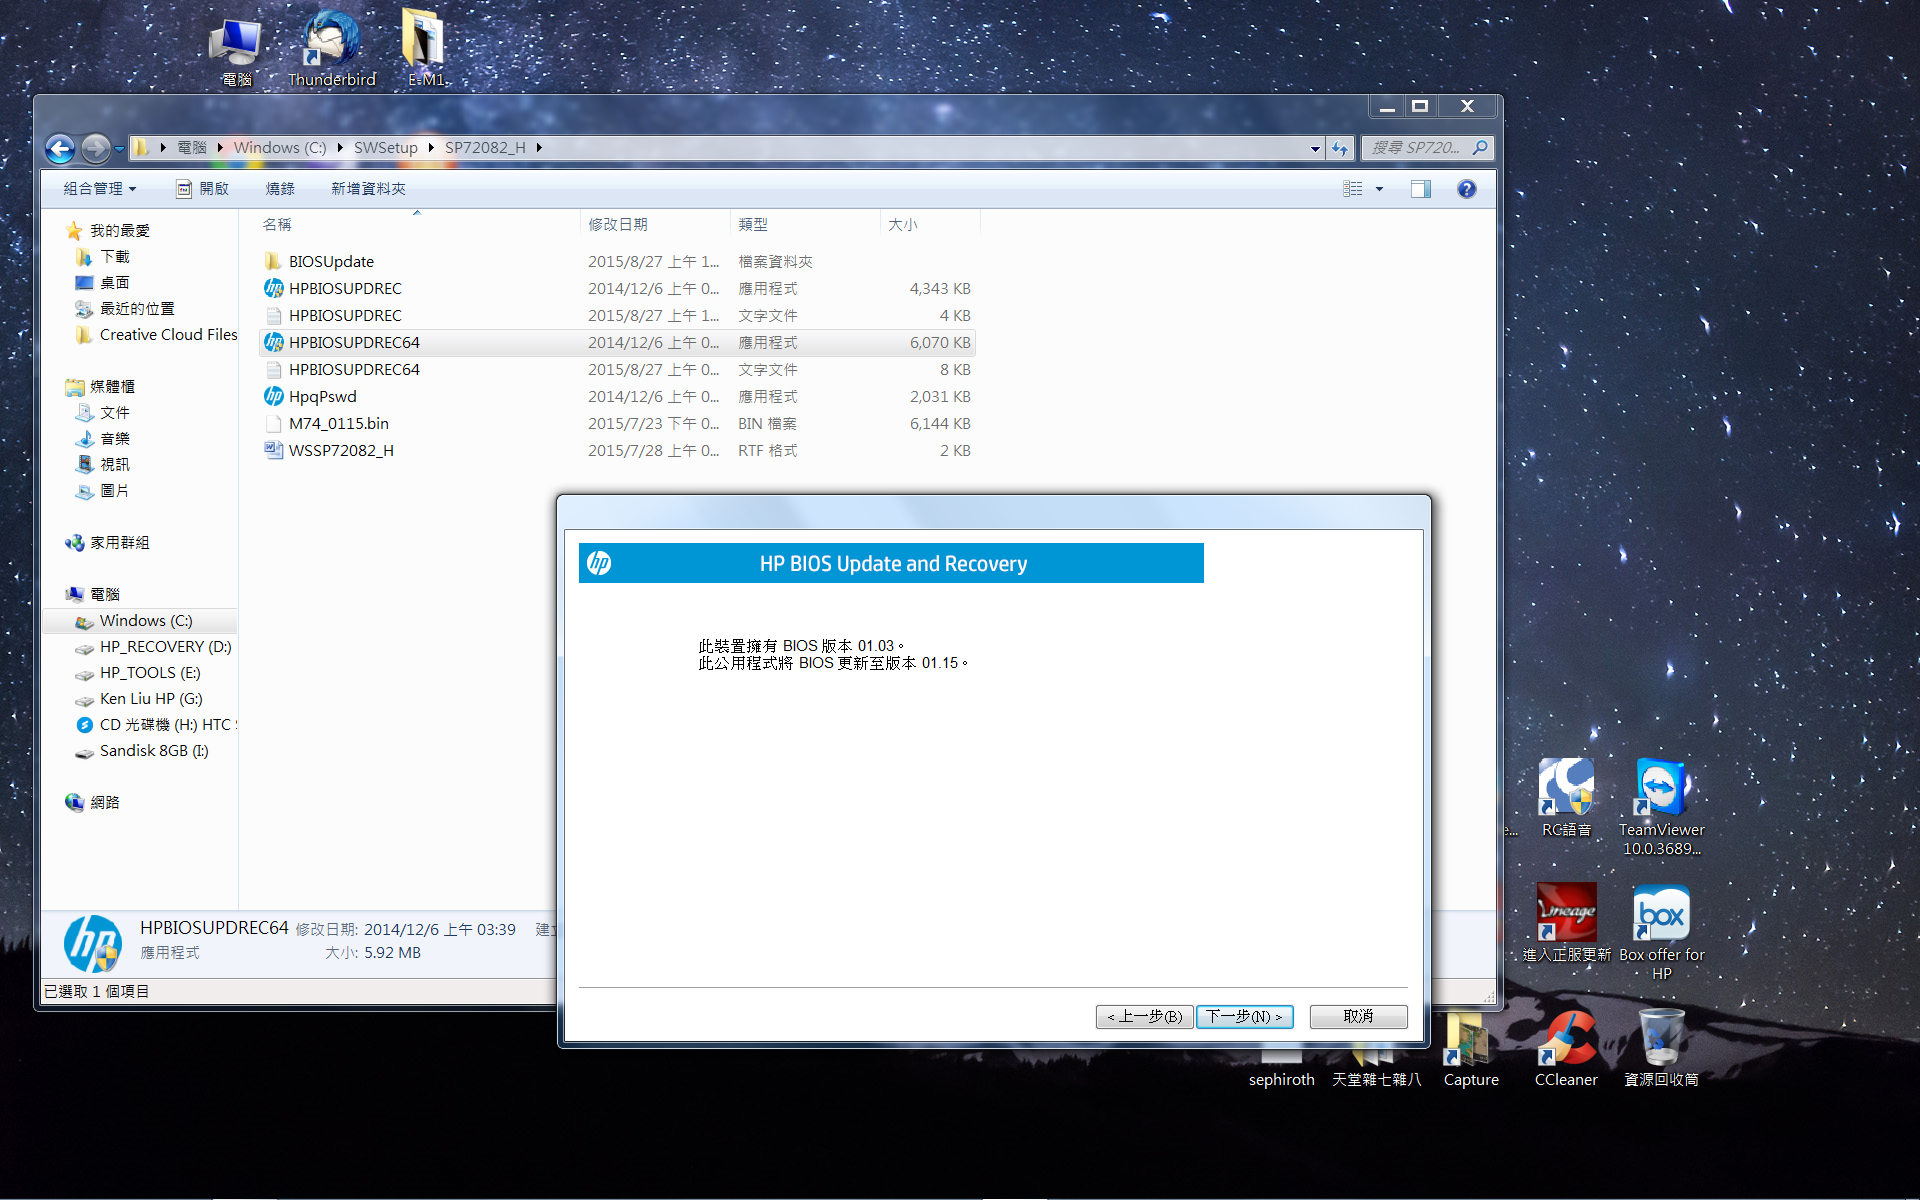This screenshot has width=1920, height=1200.
Task: Select the HpqPswd application icon
Action: [274, 396]
